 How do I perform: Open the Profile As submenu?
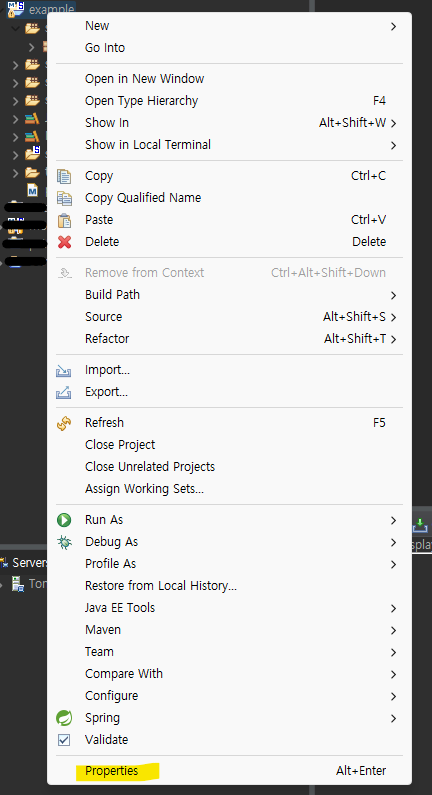click(229, 564)
